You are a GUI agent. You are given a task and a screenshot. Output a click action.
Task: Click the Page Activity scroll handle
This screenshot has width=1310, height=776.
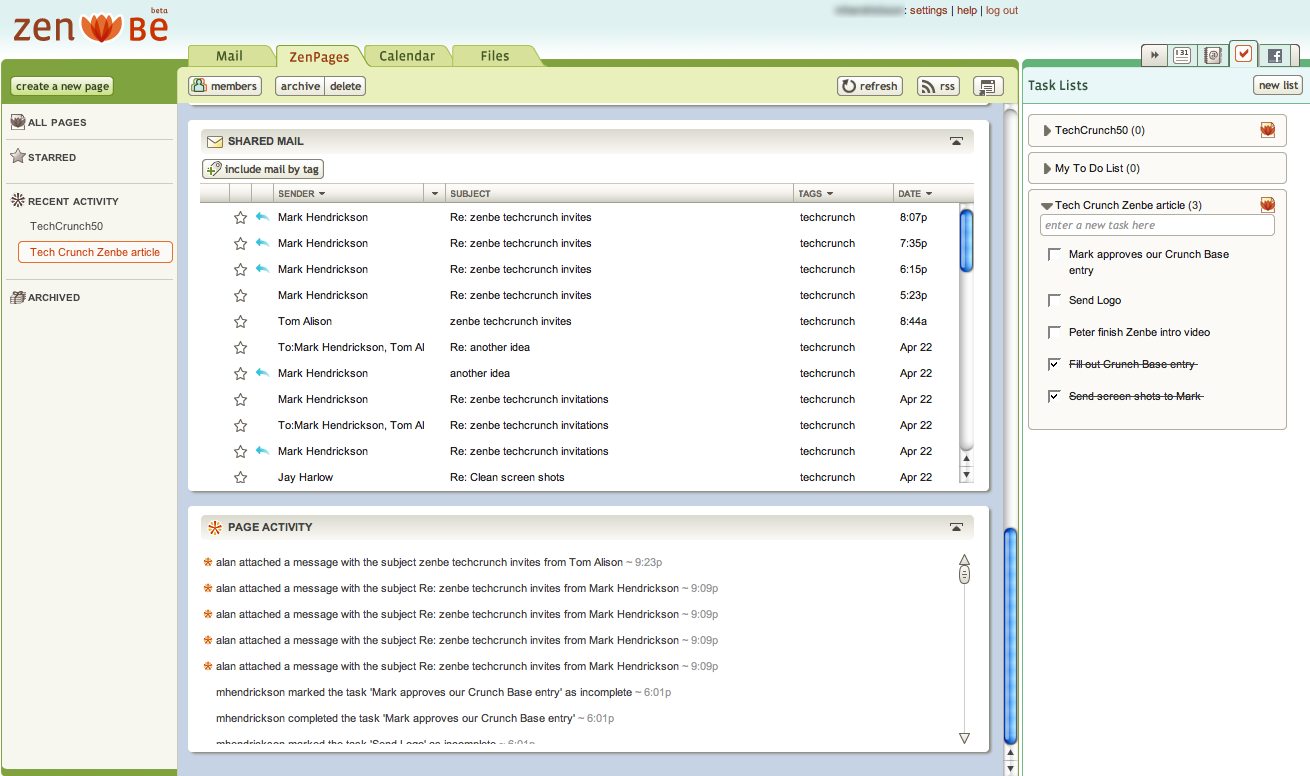(x=964, y=575)
